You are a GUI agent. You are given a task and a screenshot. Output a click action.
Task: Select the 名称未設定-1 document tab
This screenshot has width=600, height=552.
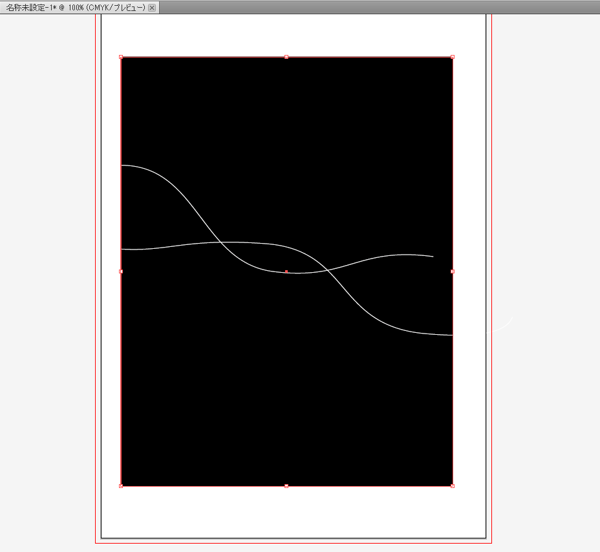79,7
